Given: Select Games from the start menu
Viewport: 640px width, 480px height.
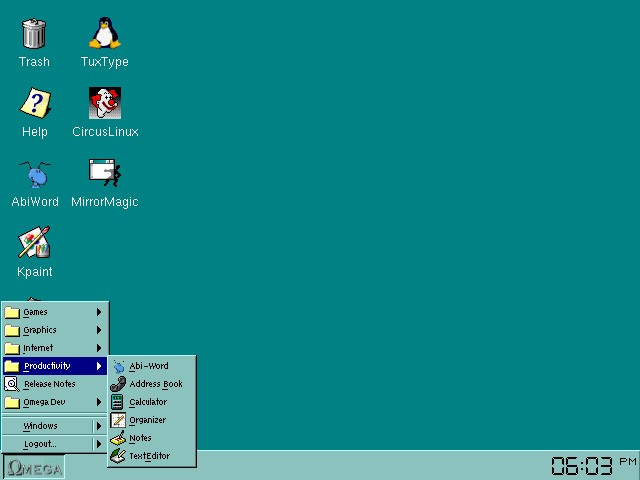Looking at the screenshot, I should (x=55, y=312).
